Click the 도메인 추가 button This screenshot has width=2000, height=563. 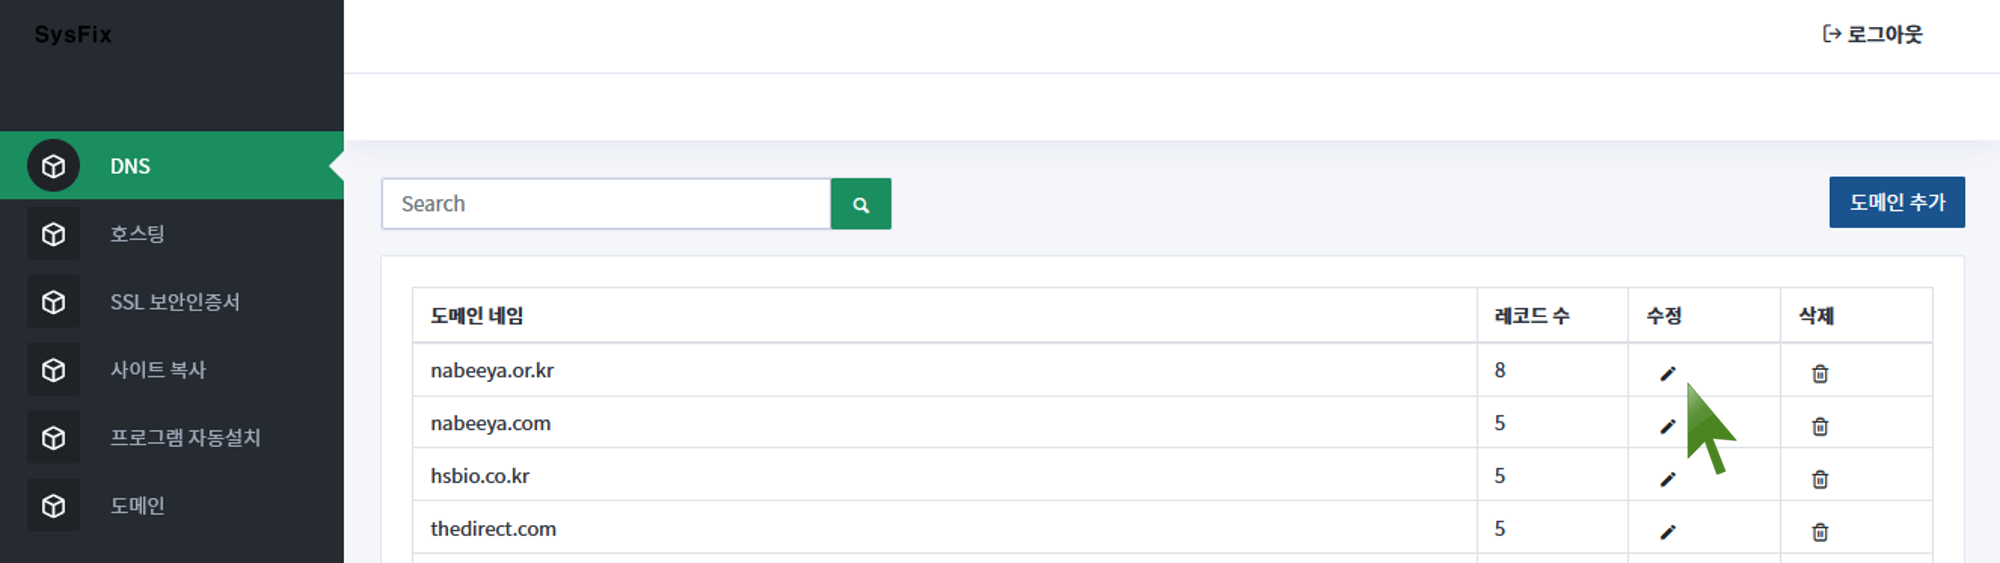tap(1896, 202)
